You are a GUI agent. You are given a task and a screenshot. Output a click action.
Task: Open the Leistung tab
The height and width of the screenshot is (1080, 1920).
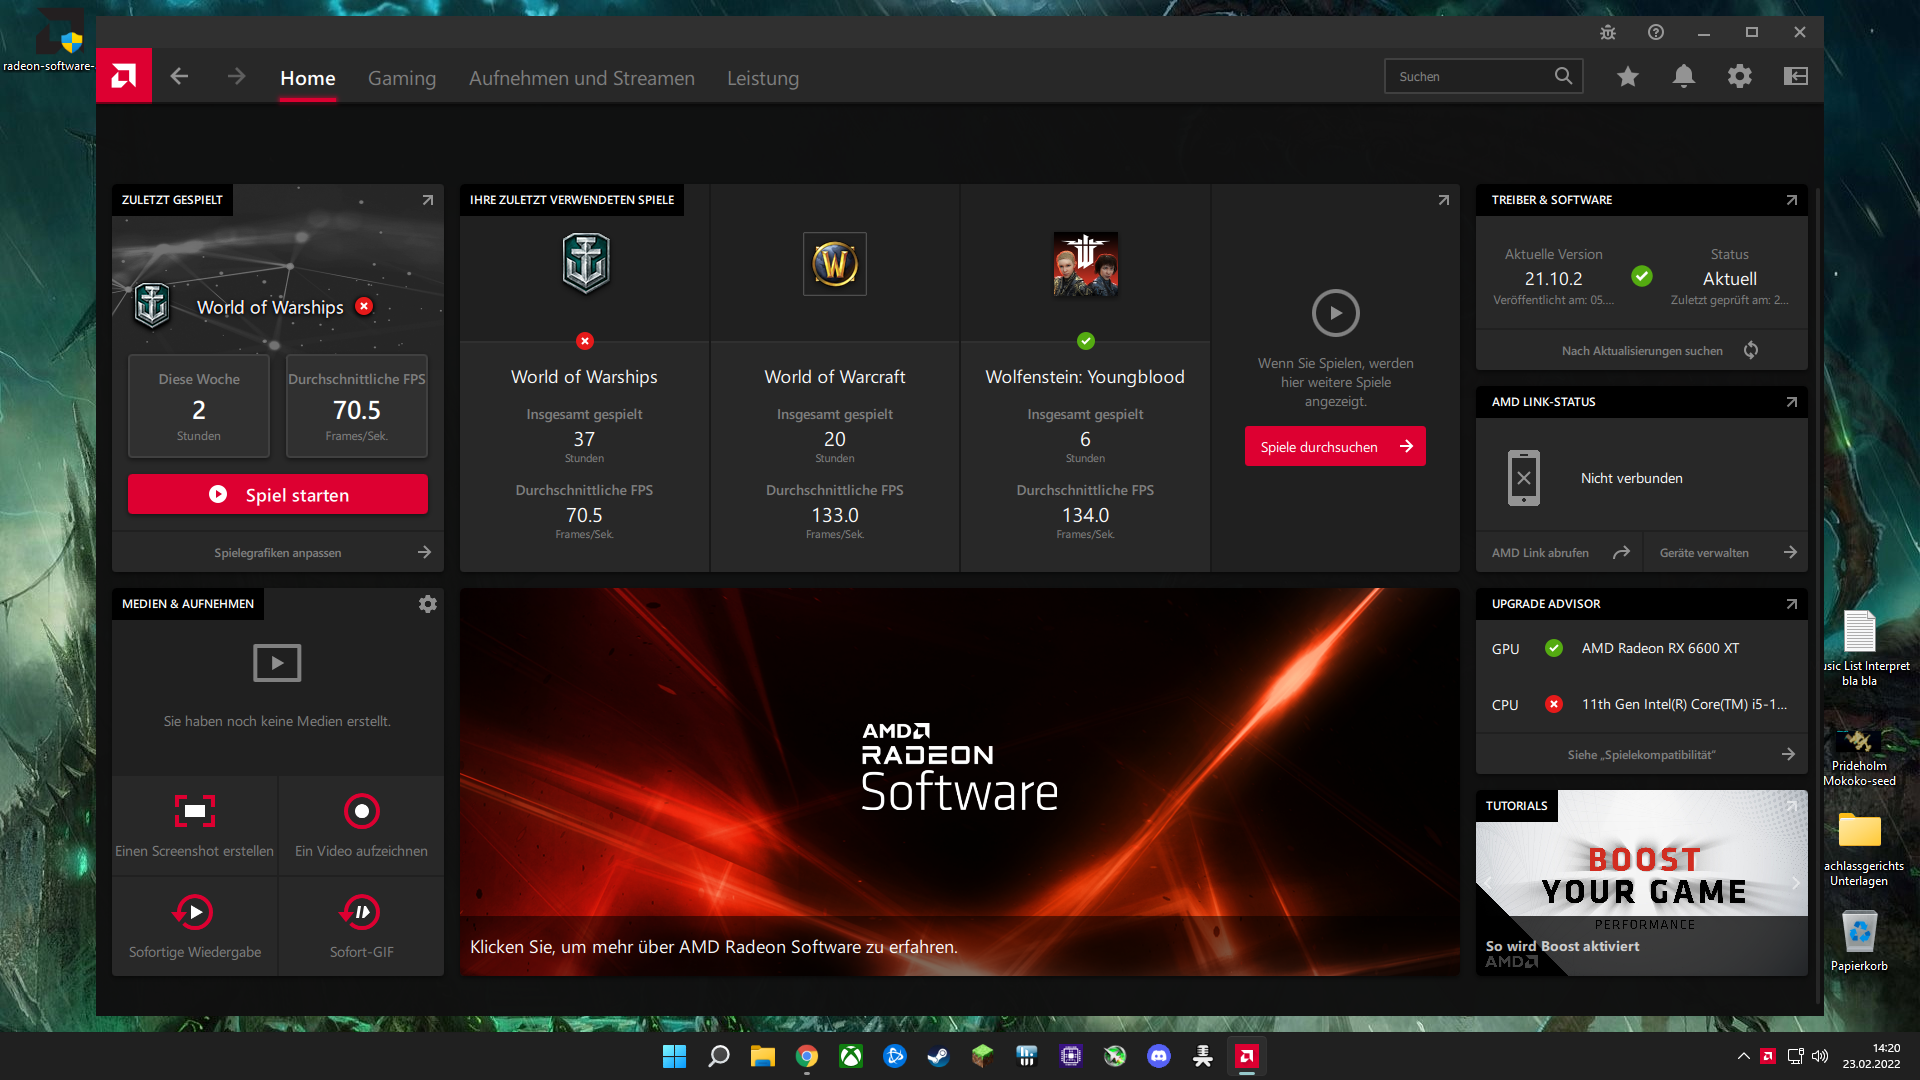tap(762, 78)
